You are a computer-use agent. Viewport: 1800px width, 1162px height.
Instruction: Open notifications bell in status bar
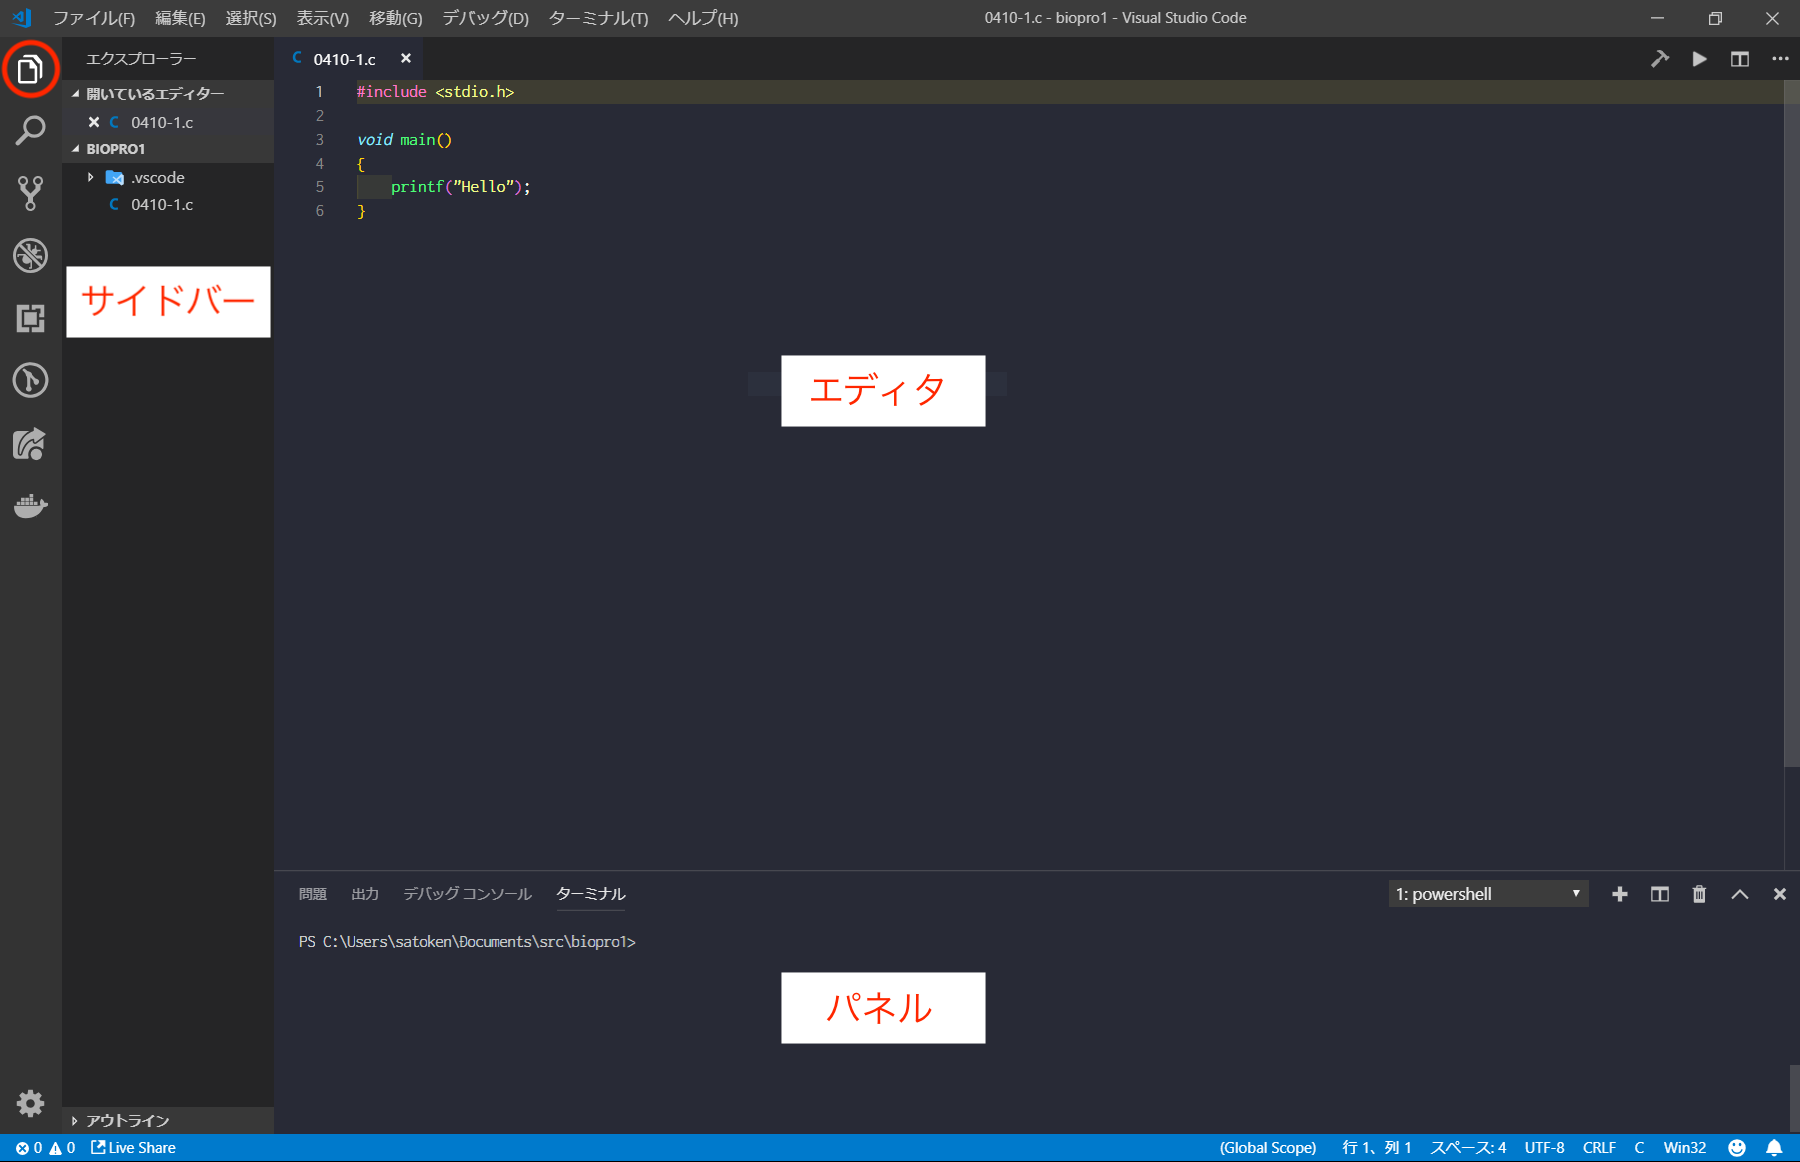click(1774, 1148)
